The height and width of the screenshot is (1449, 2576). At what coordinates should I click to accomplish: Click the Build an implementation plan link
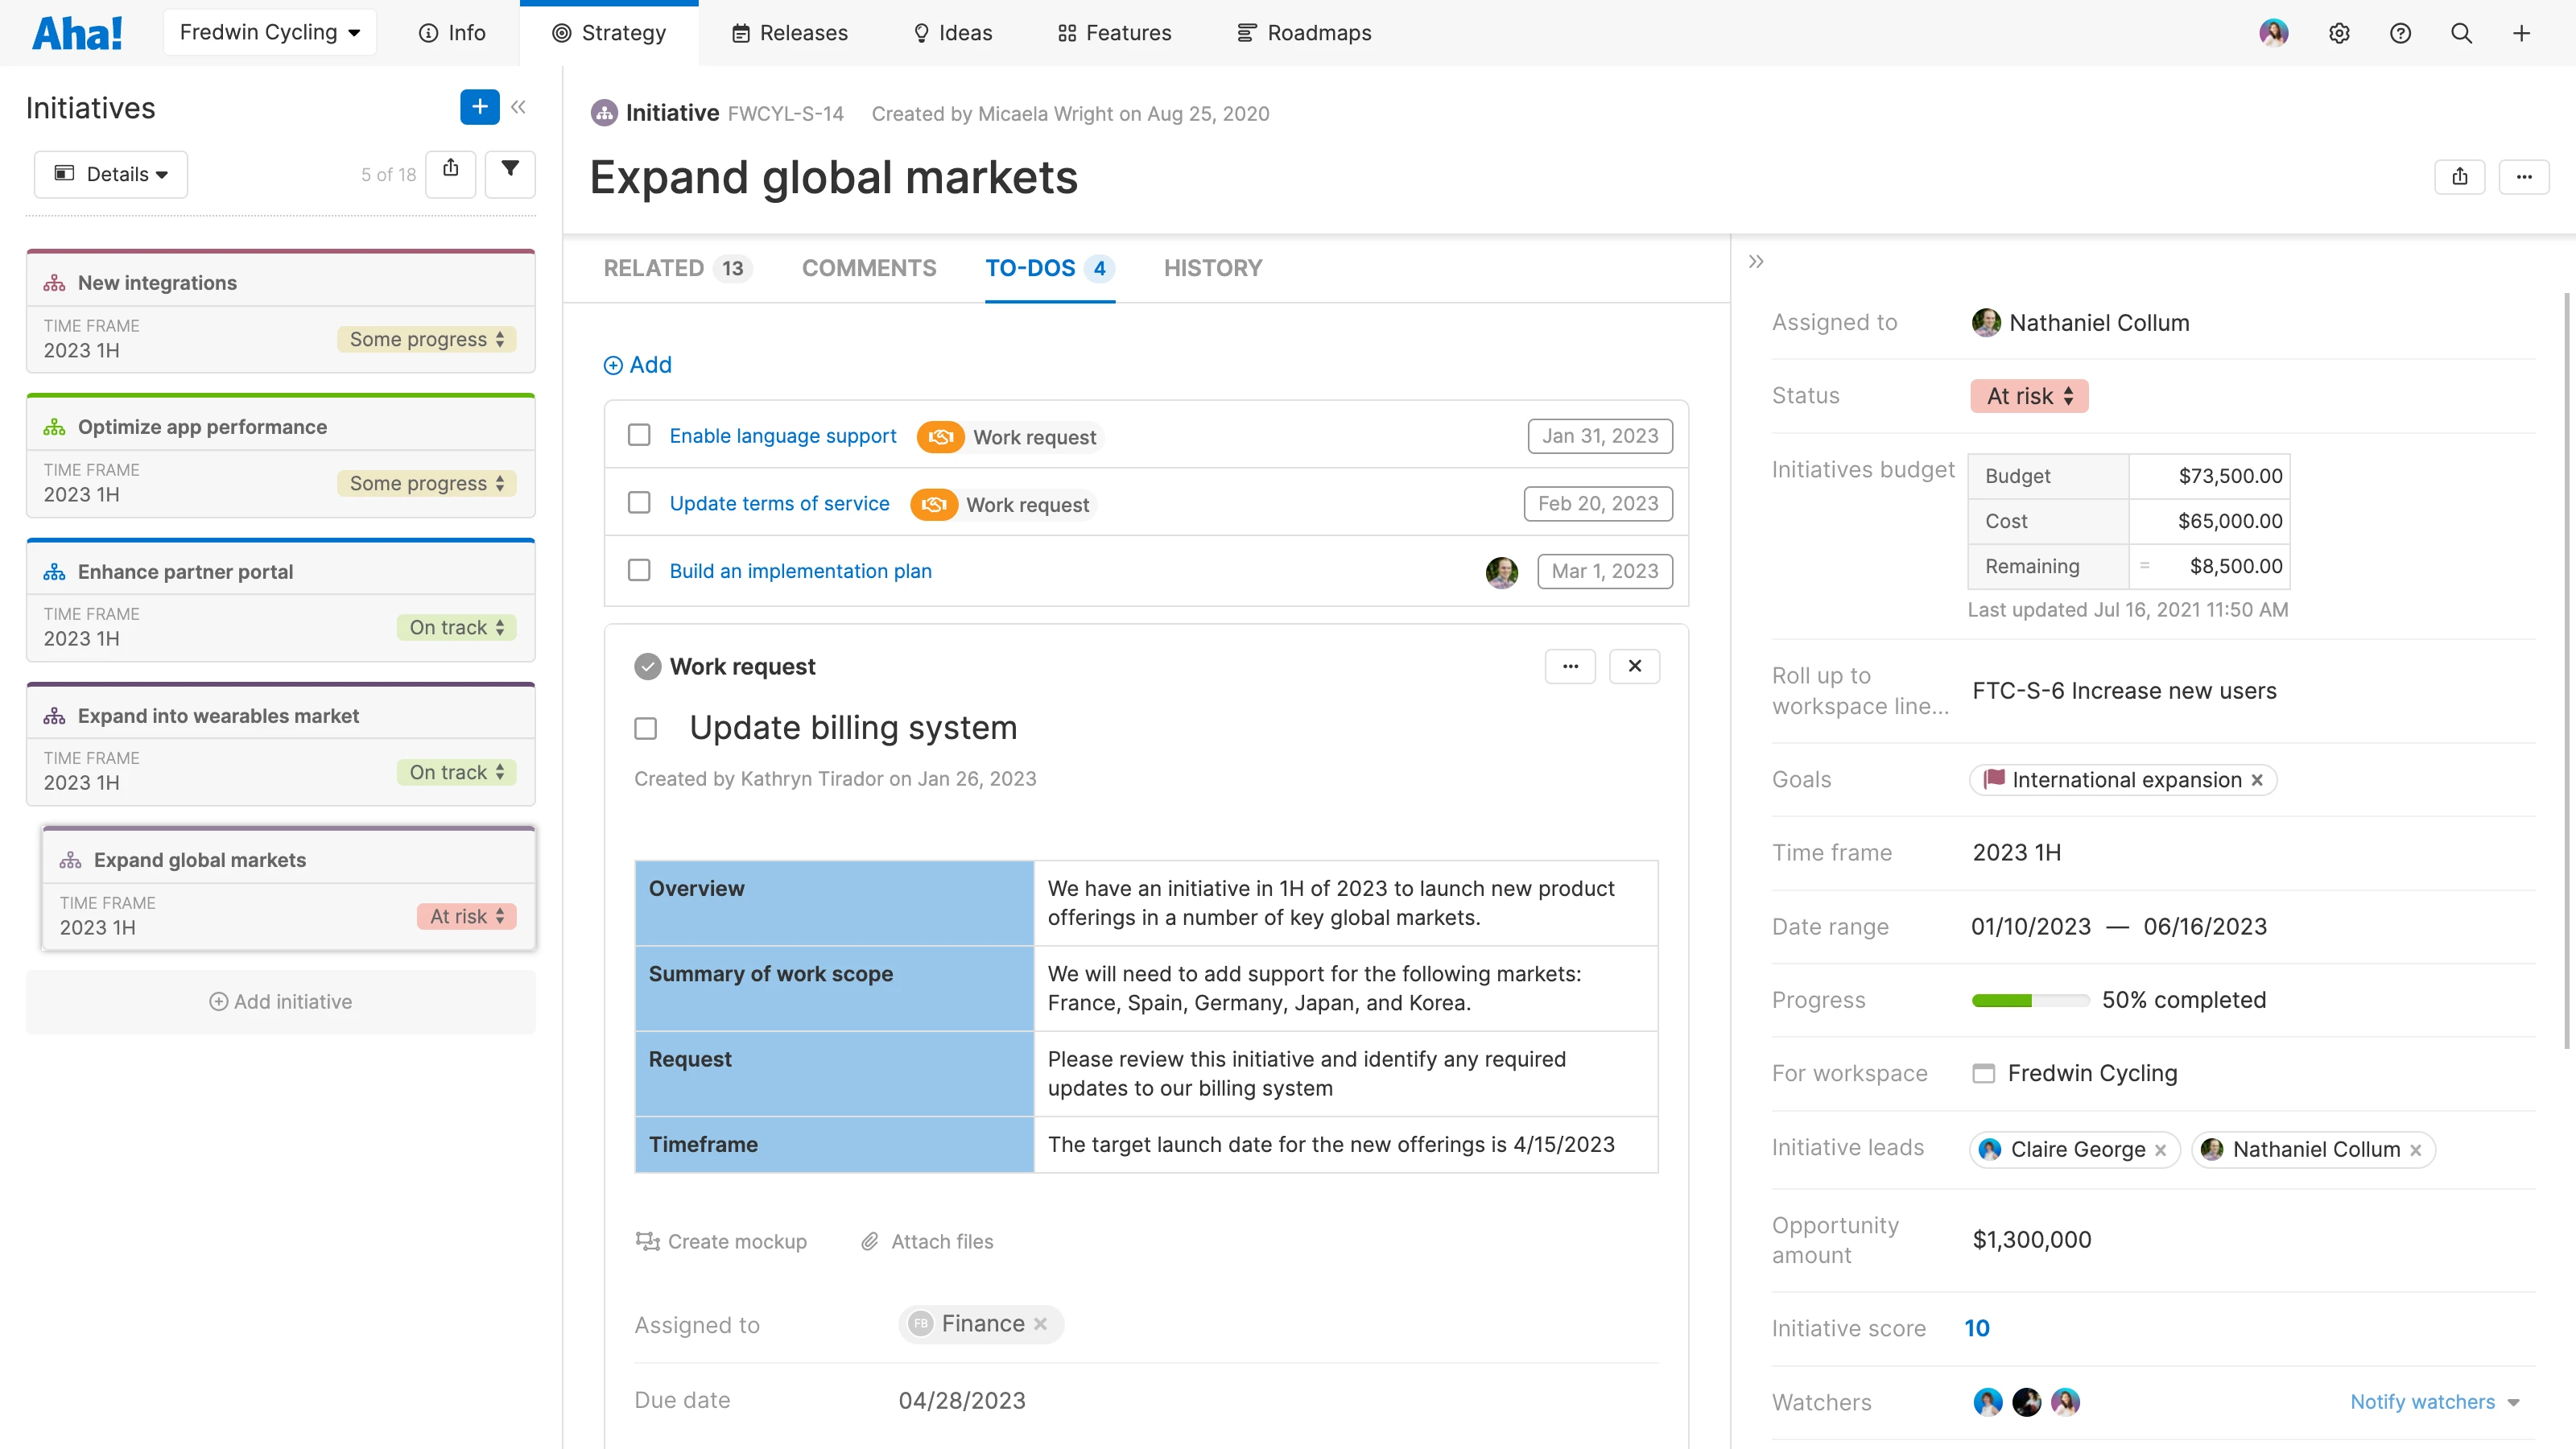click(x=800, y=571)
